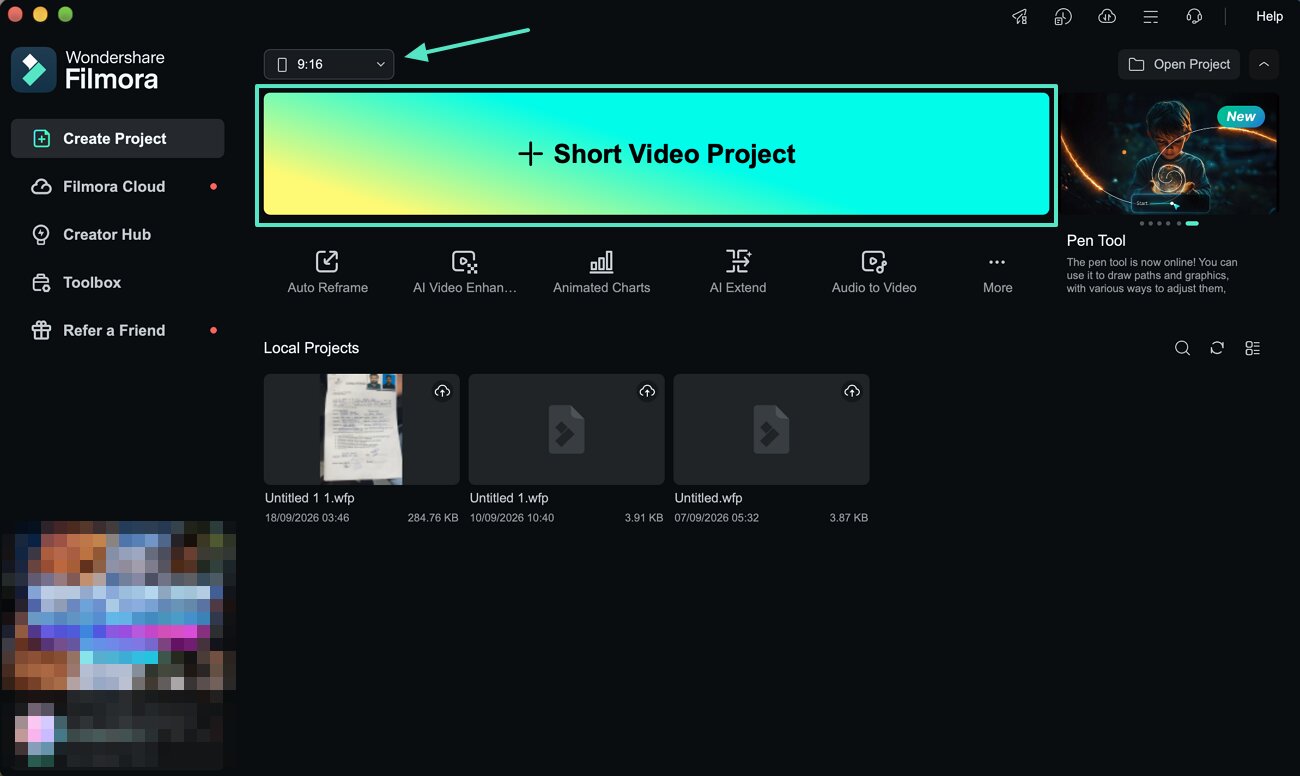Launch the AI Video Enhancer tool

click(x=465, y=272)
